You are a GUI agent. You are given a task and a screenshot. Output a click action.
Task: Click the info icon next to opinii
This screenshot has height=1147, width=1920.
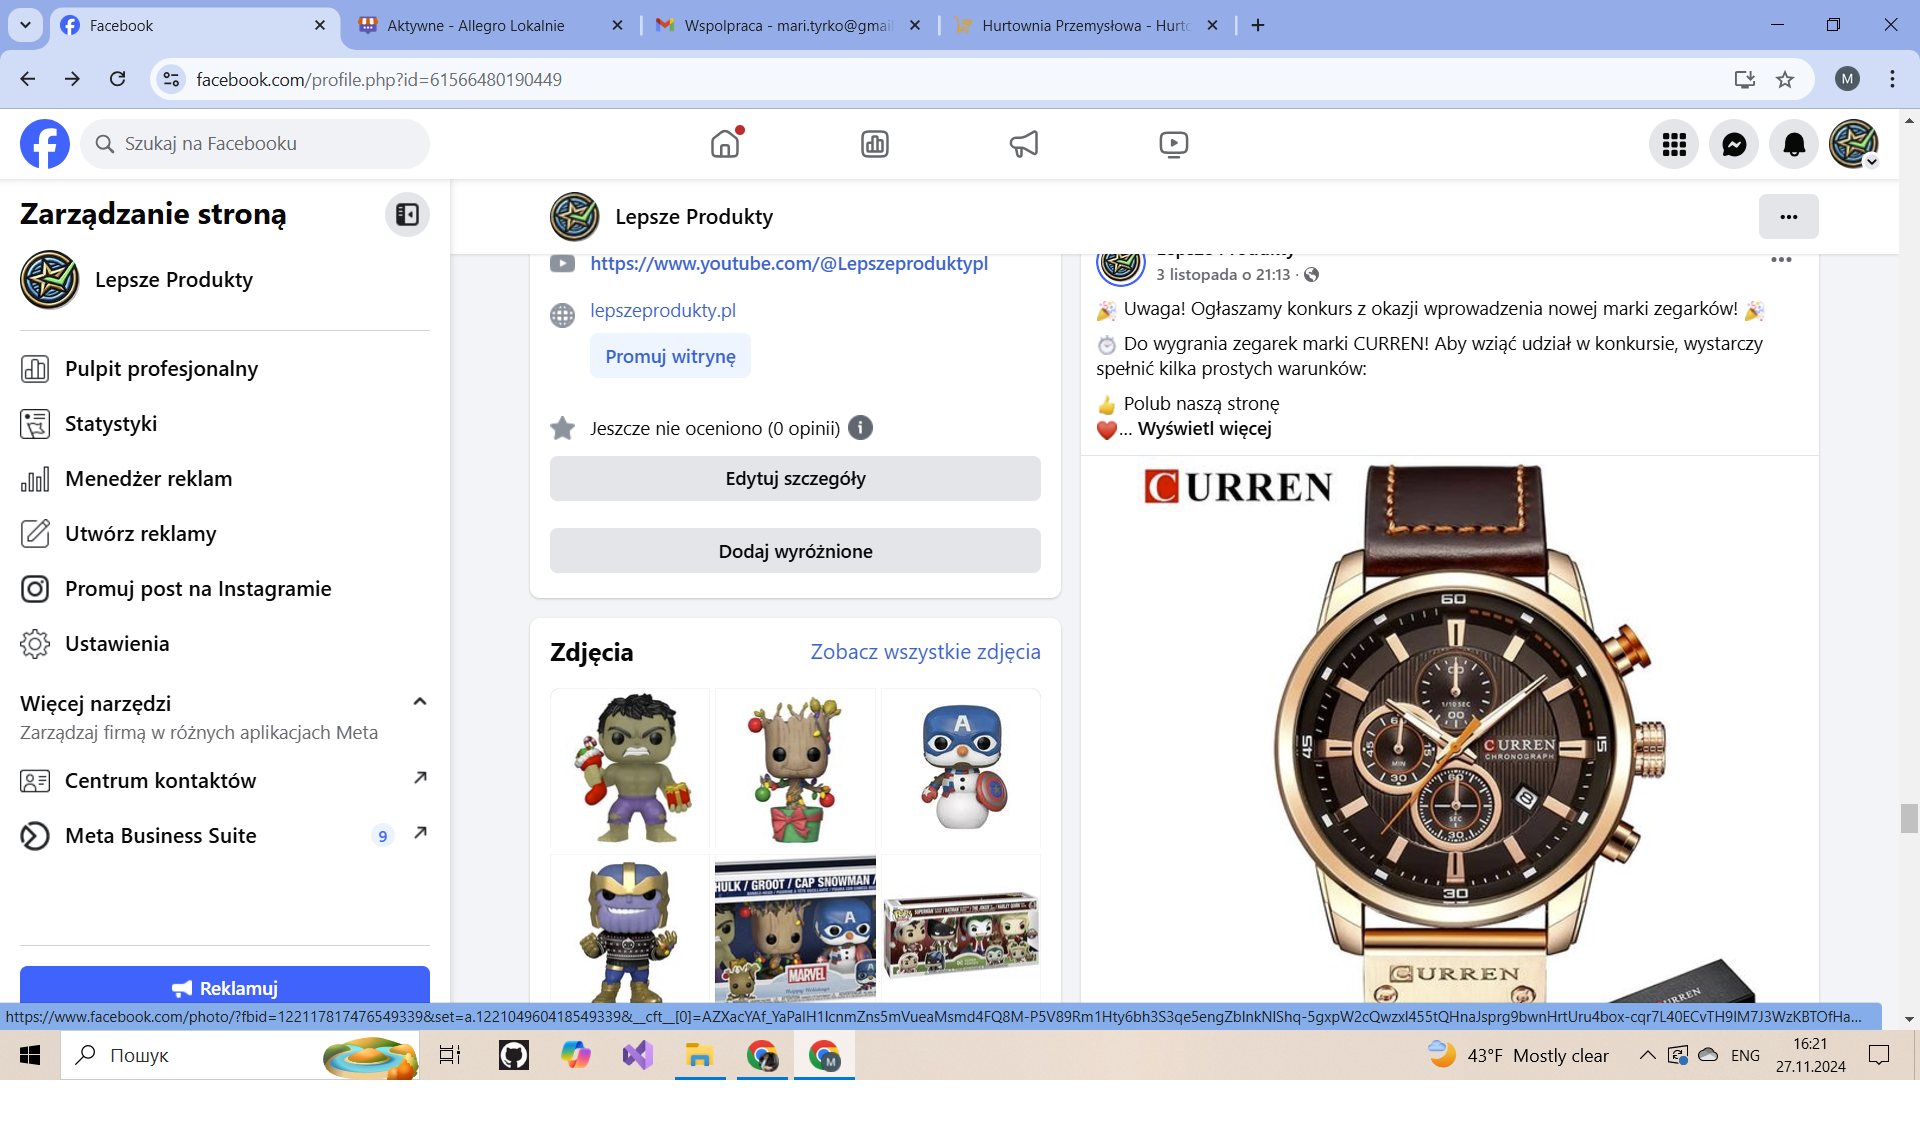[x=860, y=428]
